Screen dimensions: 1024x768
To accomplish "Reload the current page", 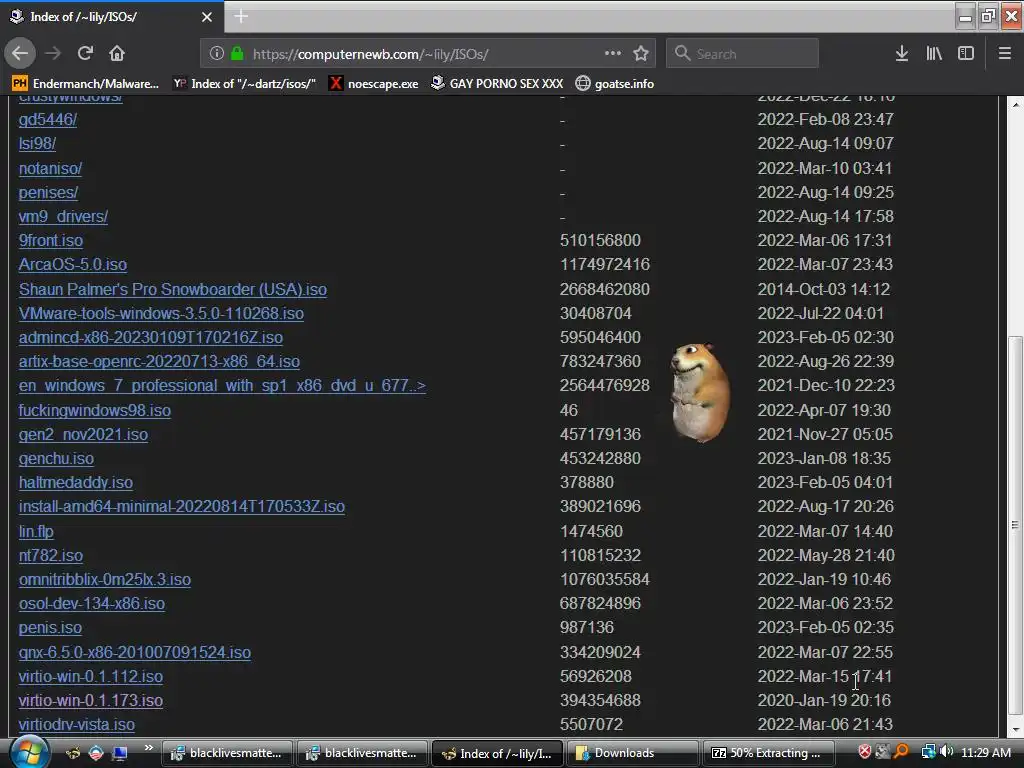I will tap(85, 54).
